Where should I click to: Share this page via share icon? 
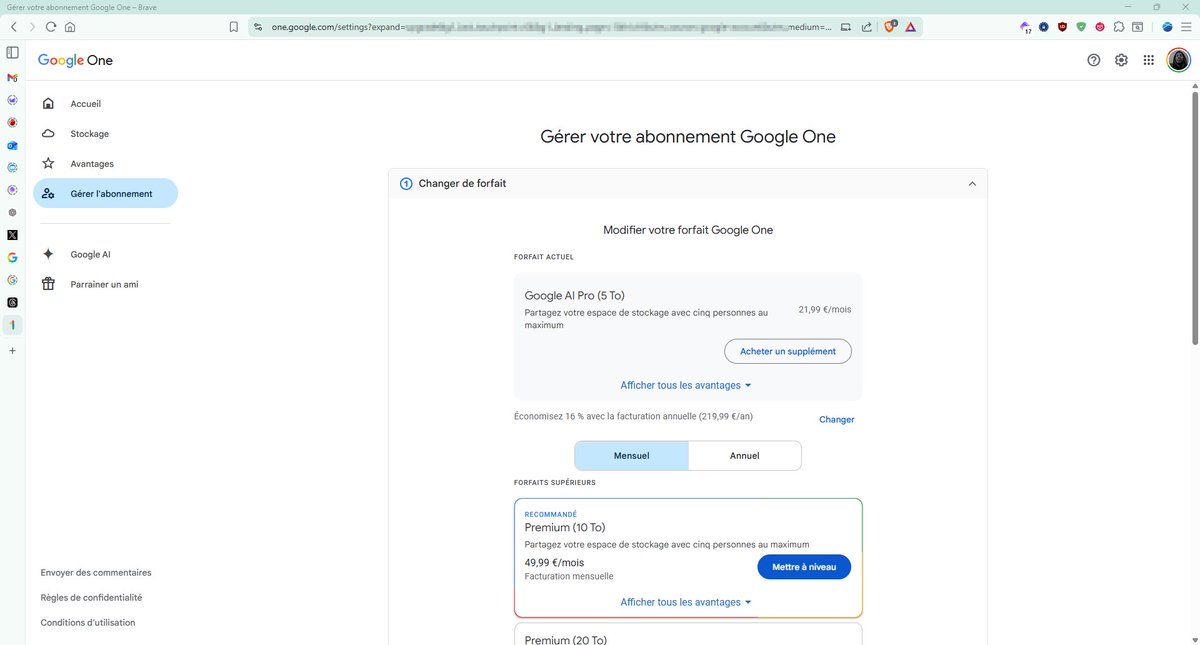click(866, 27)
